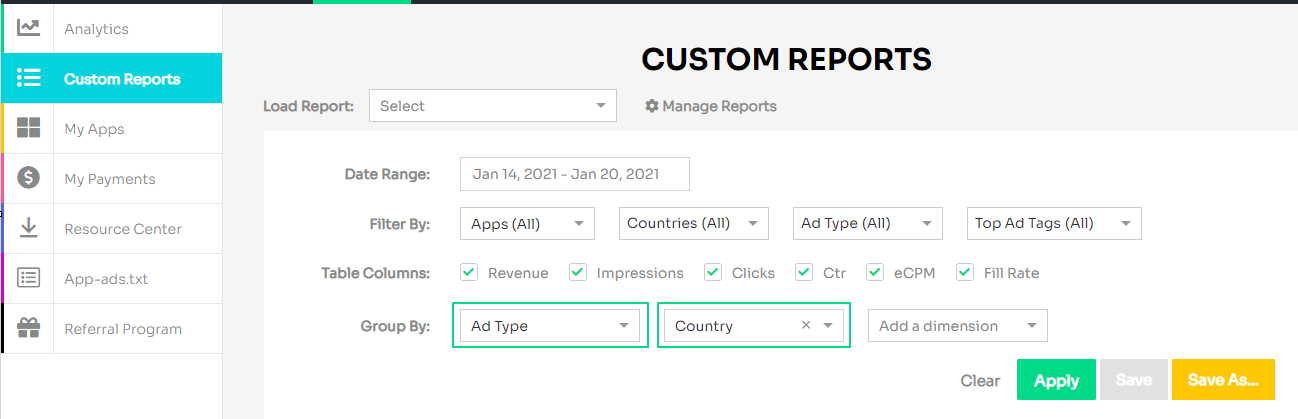The width and height of the screenshot is (1298, 419).
Task: Open the Load Report Select dropdown
Action: [x=493, y=106]
